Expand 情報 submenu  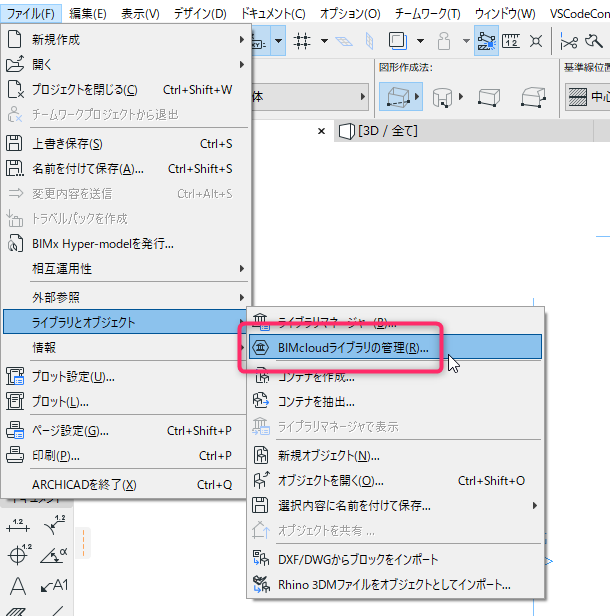126,347
